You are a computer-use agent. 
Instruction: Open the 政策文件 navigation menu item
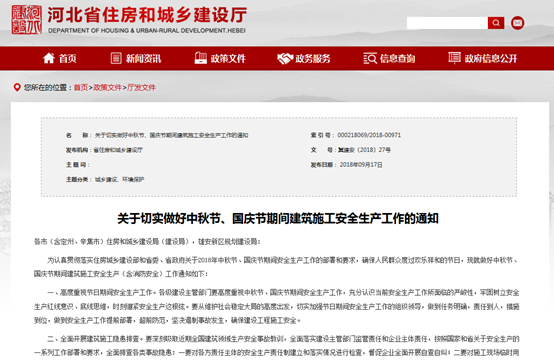[220, 58]
